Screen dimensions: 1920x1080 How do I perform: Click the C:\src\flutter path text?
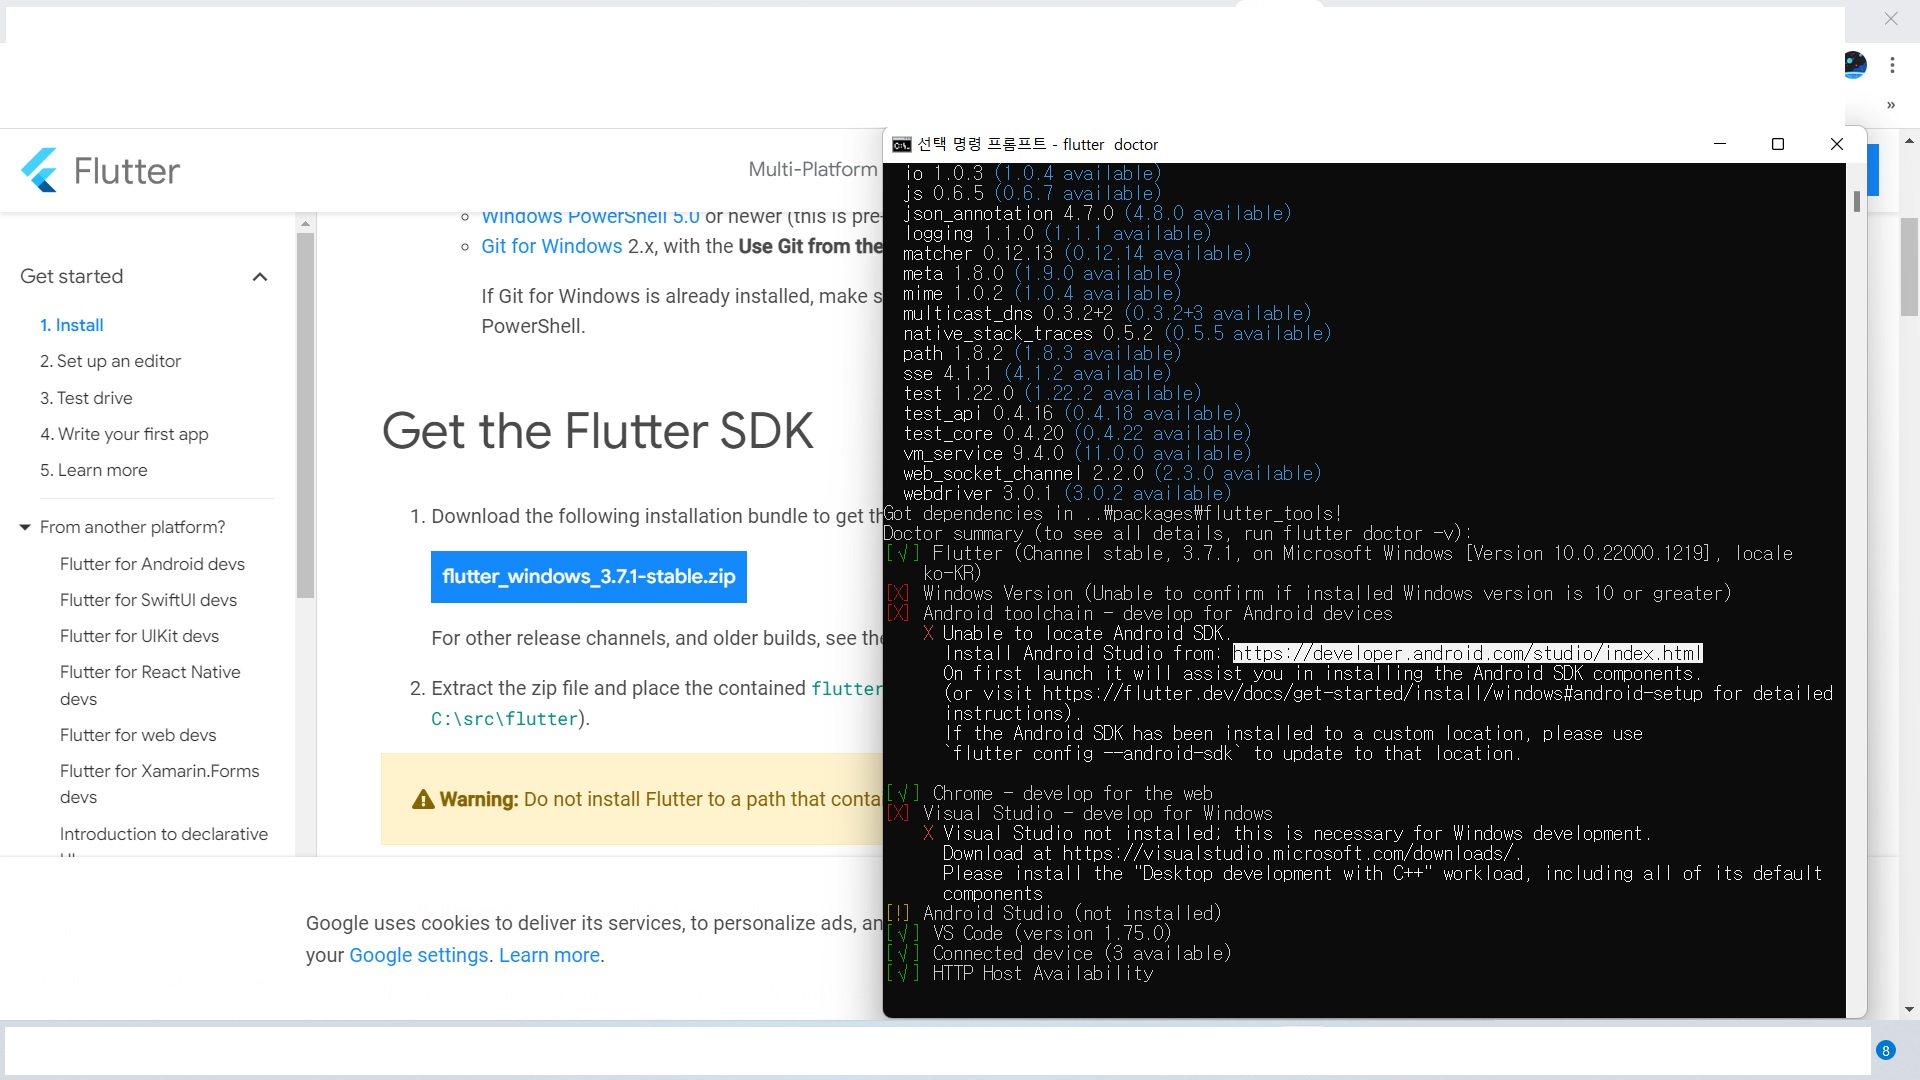click(505, 719)
